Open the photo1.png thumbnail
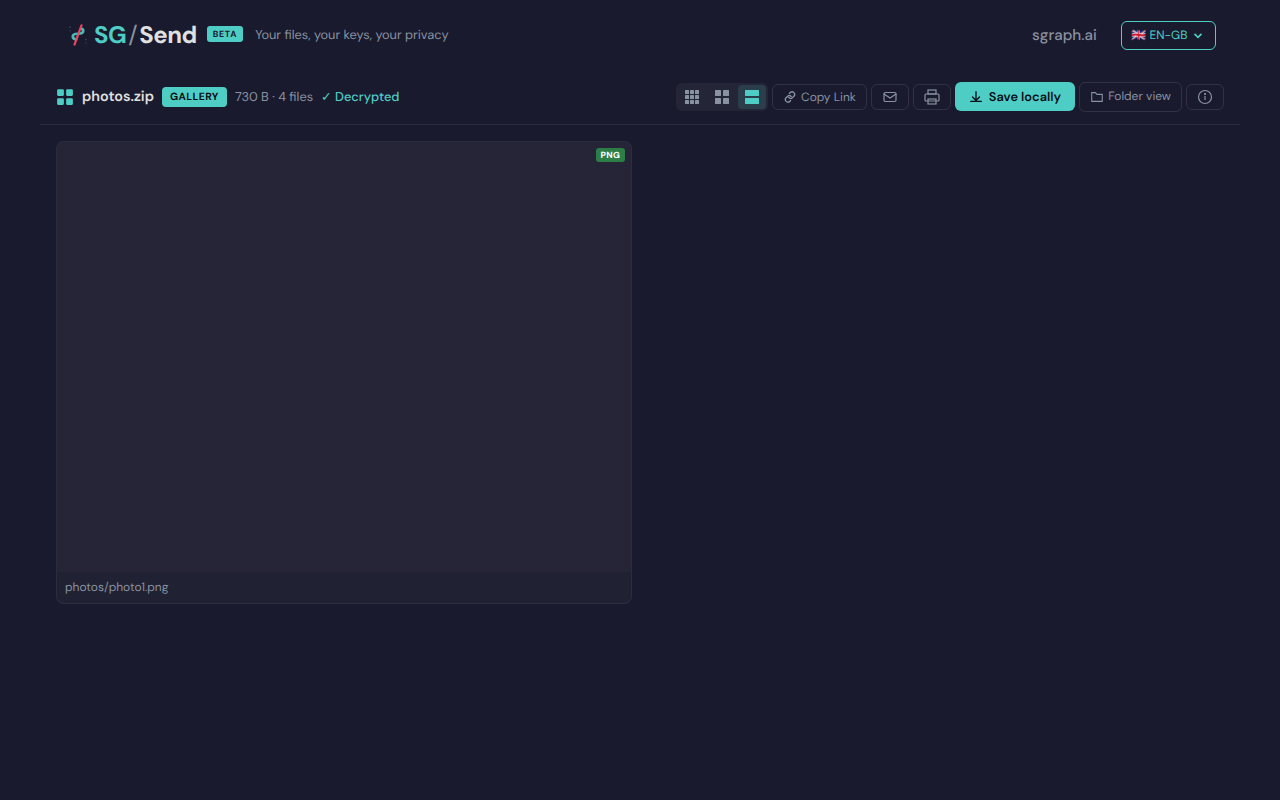 (344, 357)
